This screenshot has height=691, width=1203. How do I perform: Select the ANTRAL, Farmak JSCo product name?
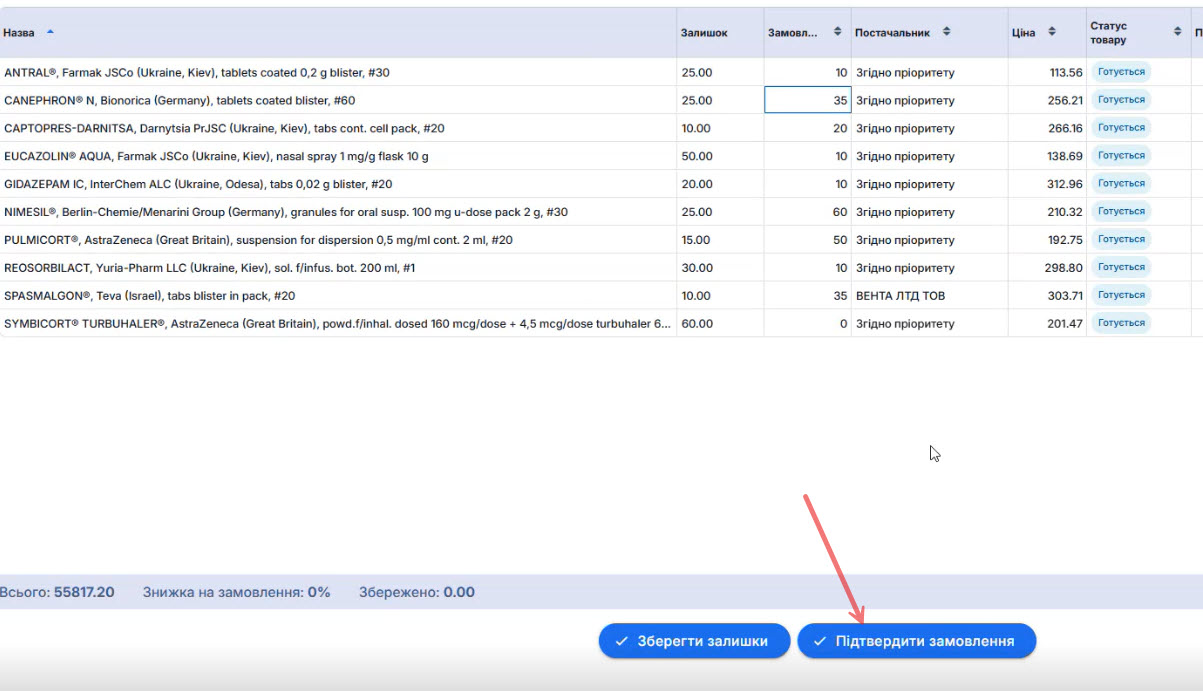point(197,72)
